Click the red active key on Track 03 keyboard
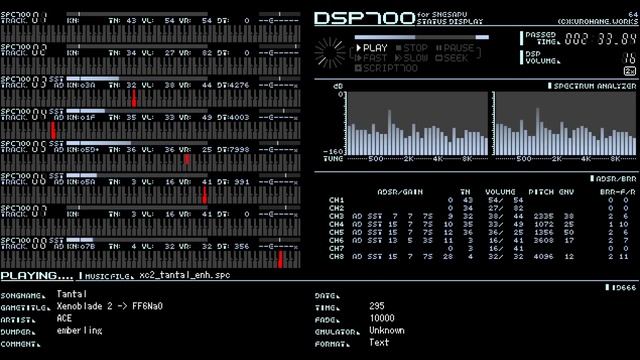640x360 pixels. (x=134, y=98)
